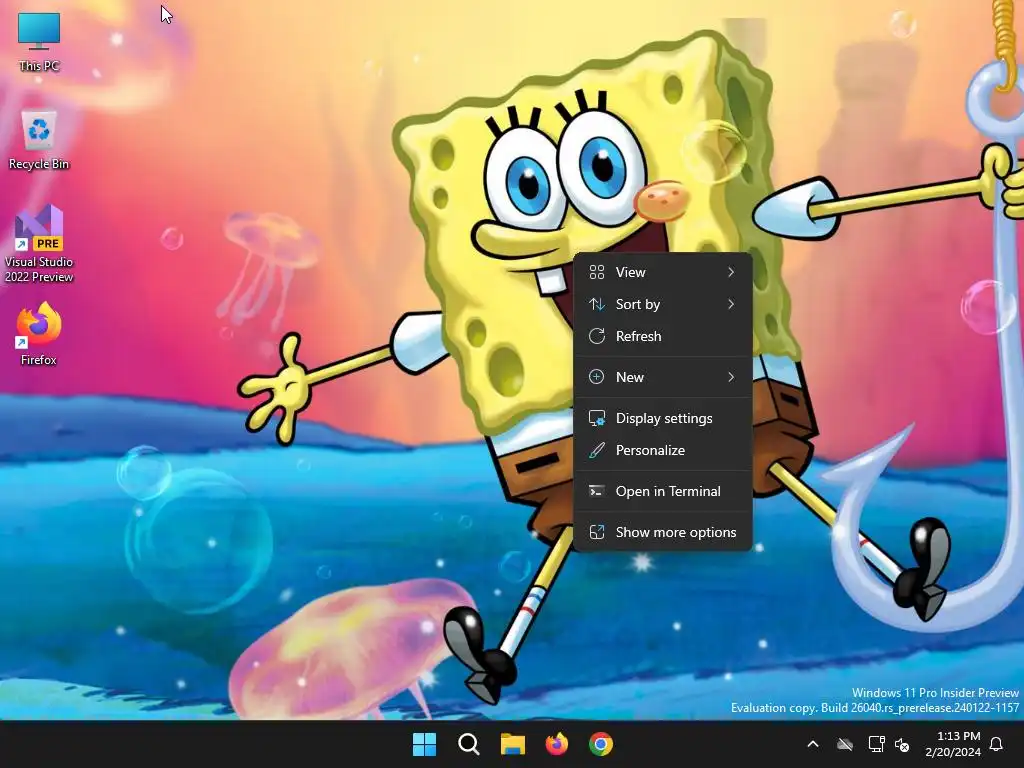1024x768 pixels.
Task: Click the grid icon next to View
Action: coord(597,272)
